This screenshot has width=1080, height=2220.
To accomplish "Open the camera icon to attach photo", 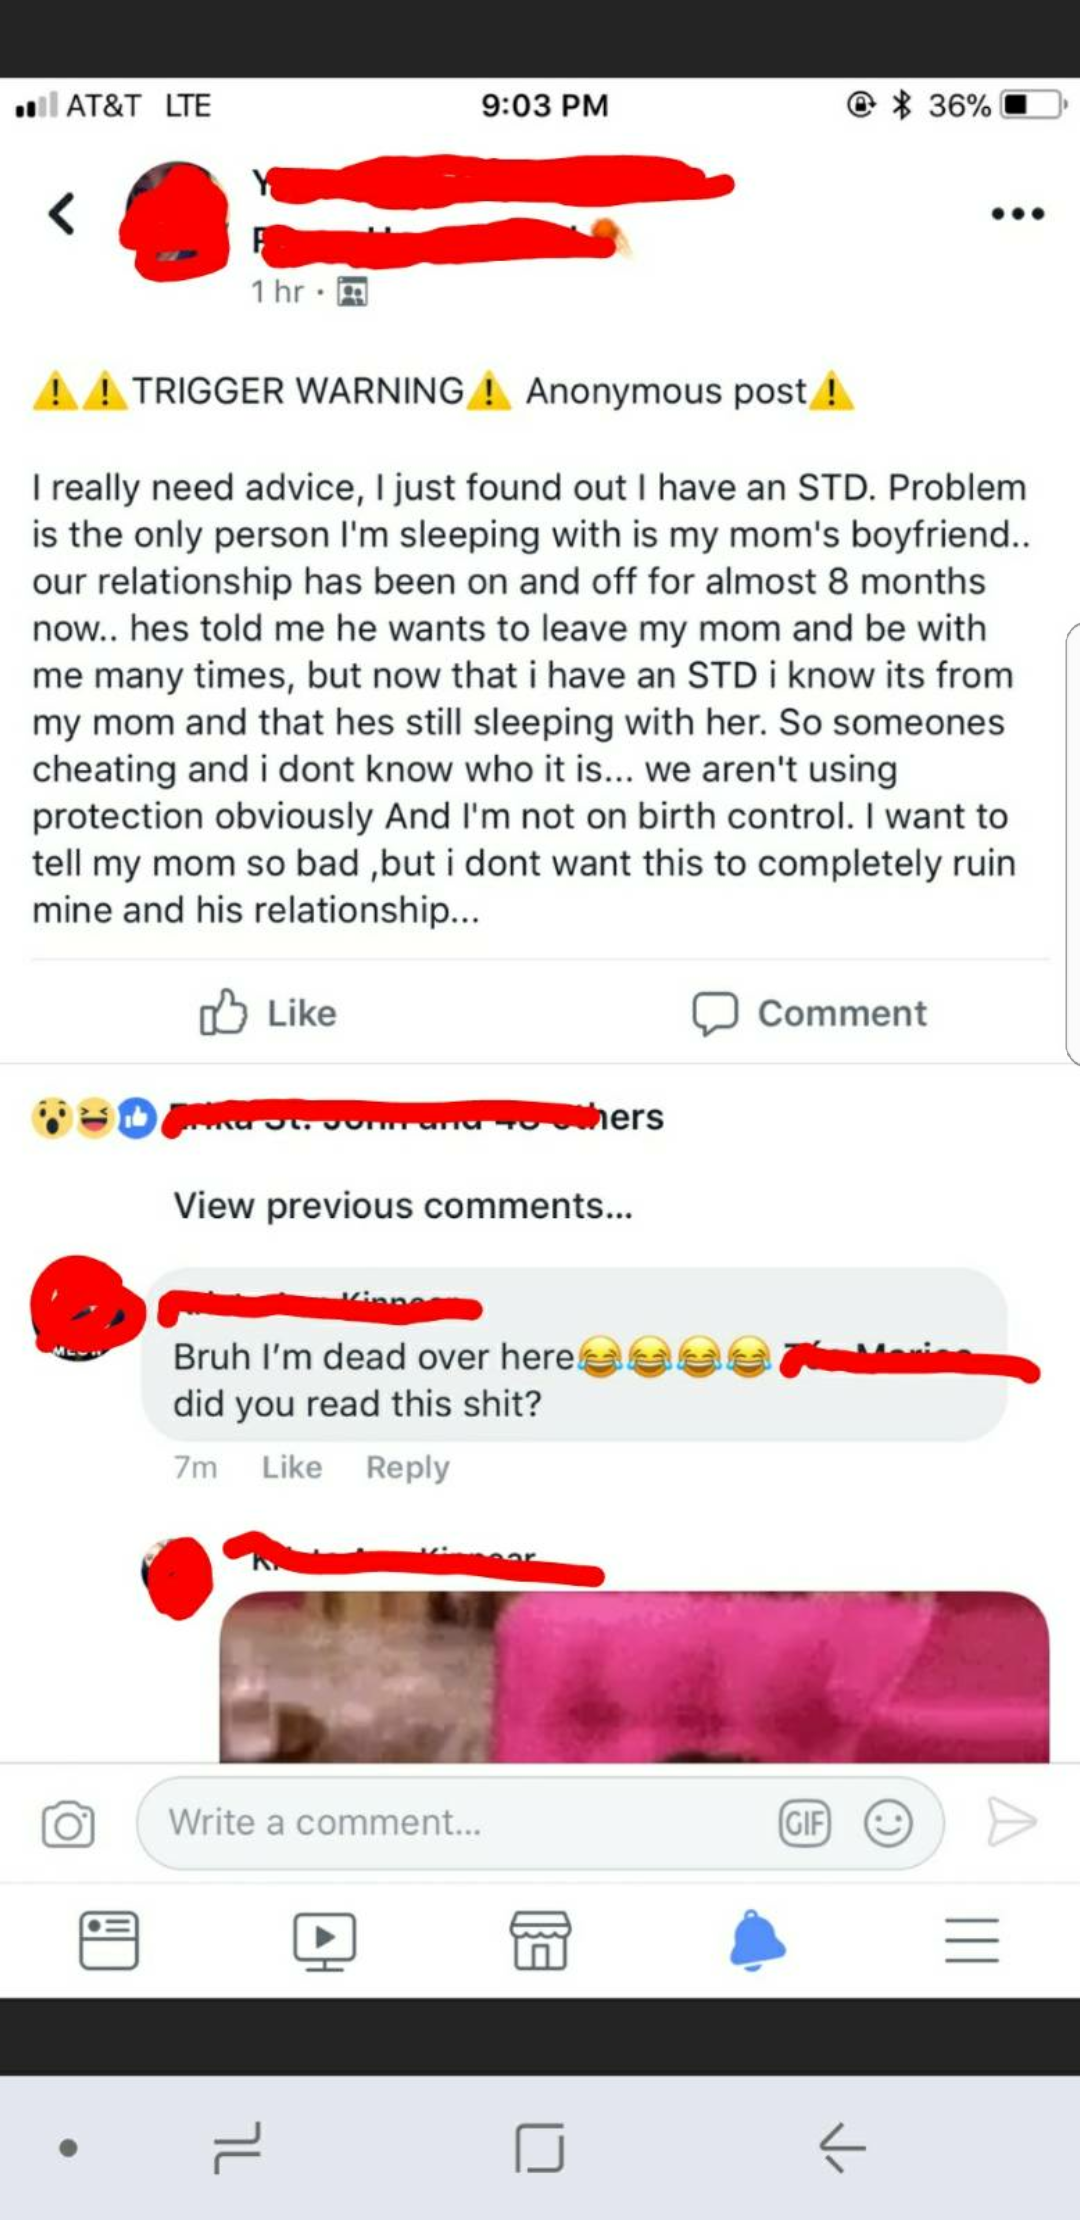I will pos(68,1823).
